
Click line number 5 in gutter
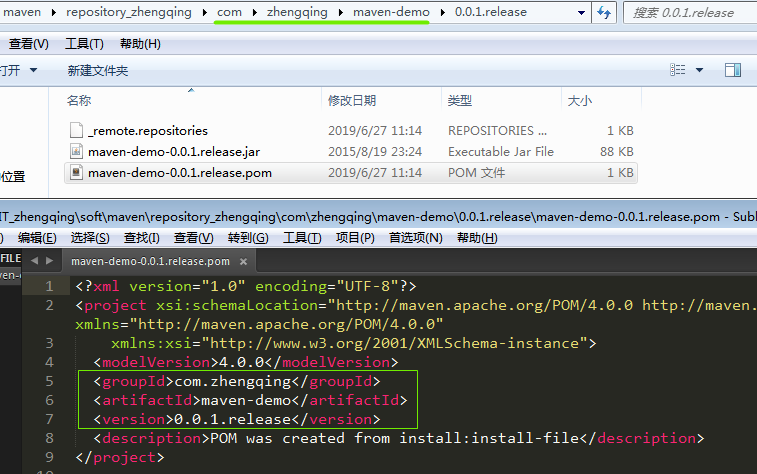(x=49, y=381)
